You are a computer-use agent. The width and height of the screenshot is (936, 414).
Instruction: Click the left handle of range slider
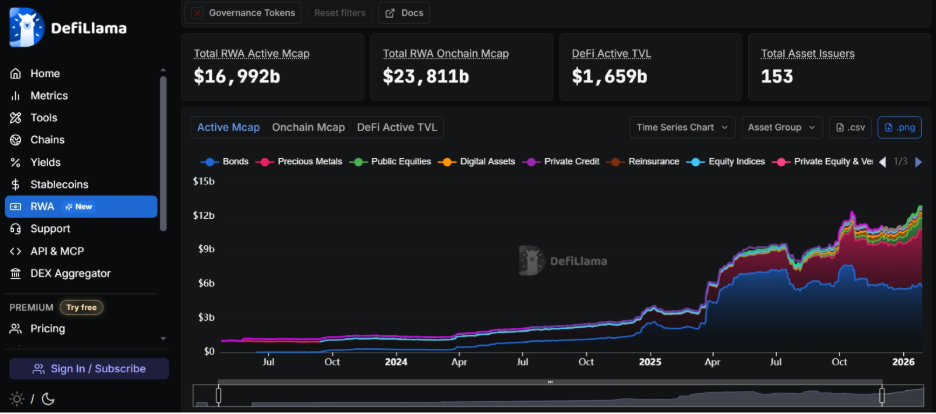218,396
